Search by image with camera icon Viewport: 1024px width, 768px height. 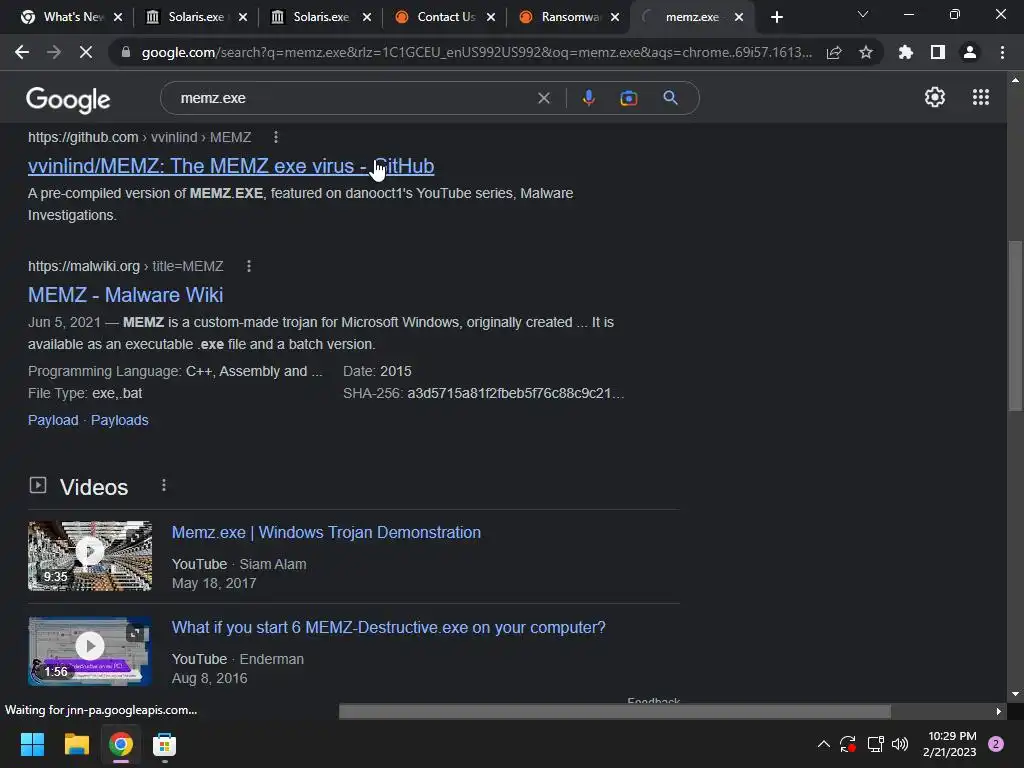point(628,98)
